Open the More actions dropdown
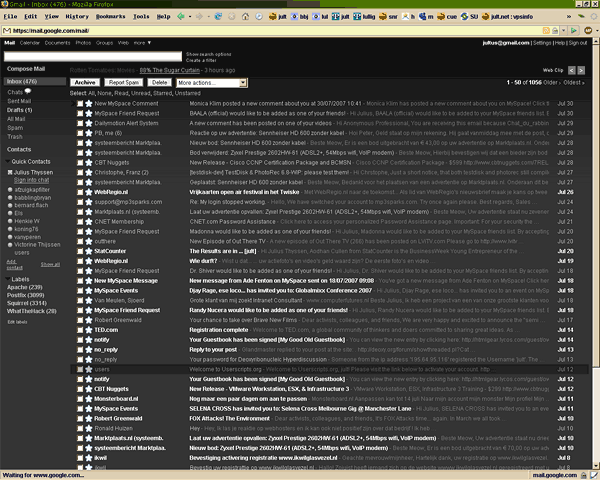This screenshot has width=600, height=480. pyautogui.click(x=212, y=83)
